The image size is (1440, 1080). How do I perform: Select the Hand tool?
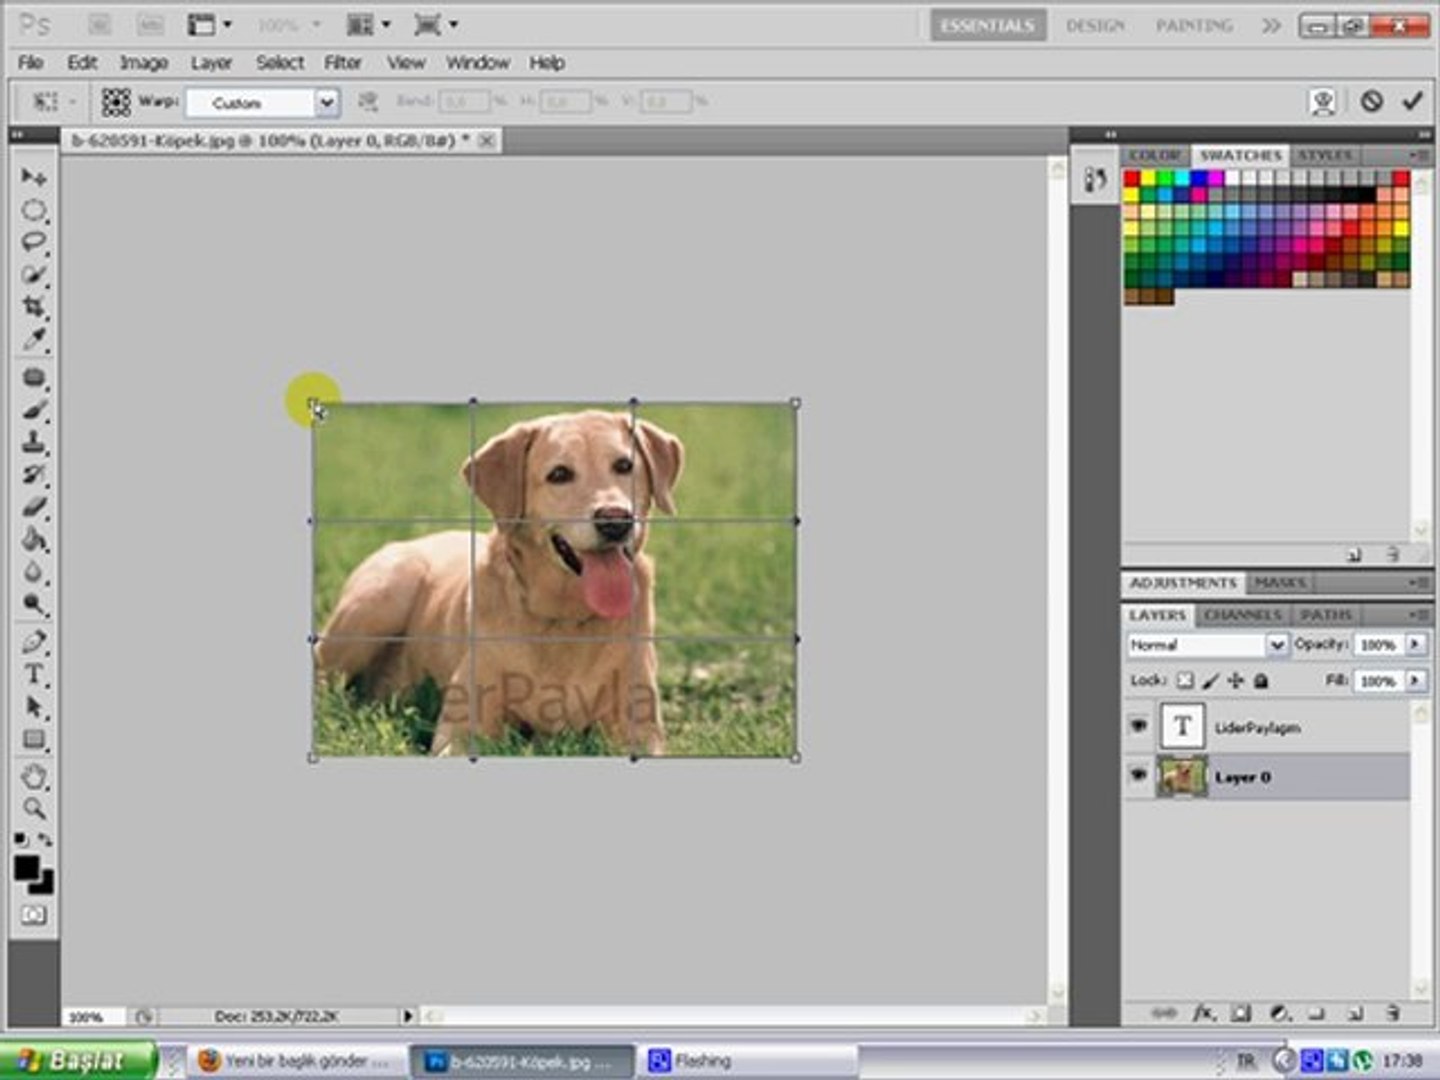coord(34,776)
